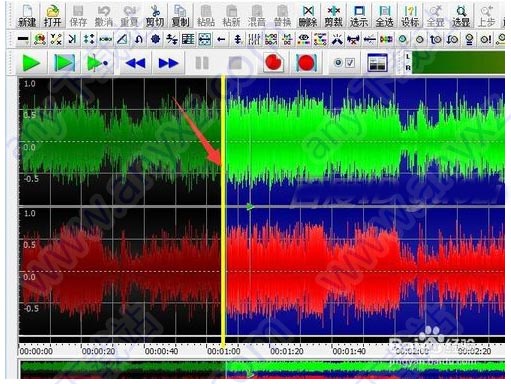Click the pause button in control bar
511x384 pixels.
point(202,63)
